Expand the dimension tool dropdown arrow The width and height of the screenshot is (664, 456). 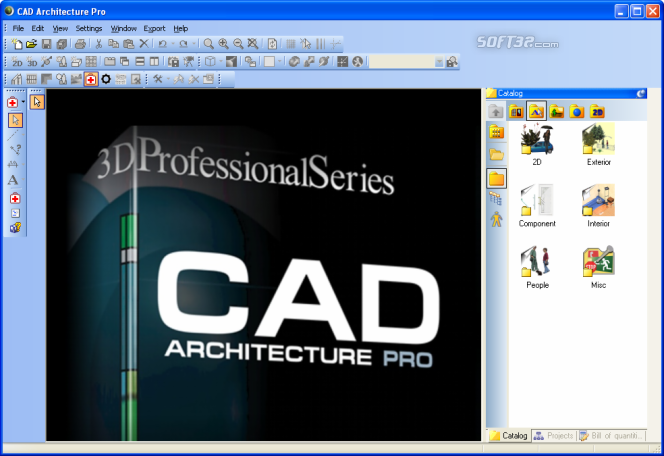tap(23, 164)
